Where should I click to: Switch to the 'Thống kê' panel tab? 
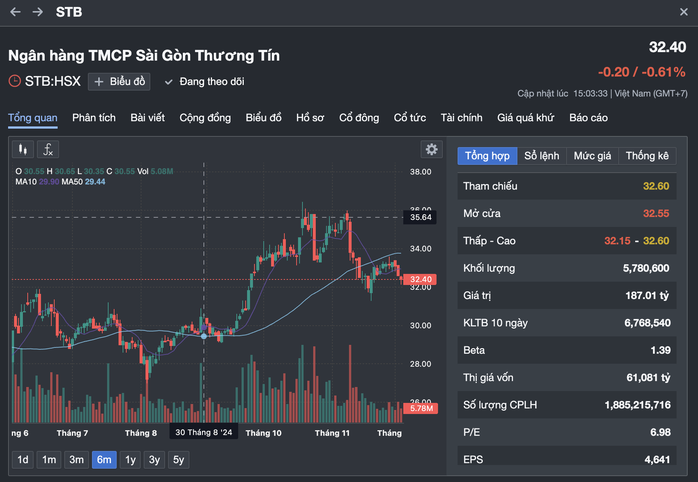tap(647, 156)
